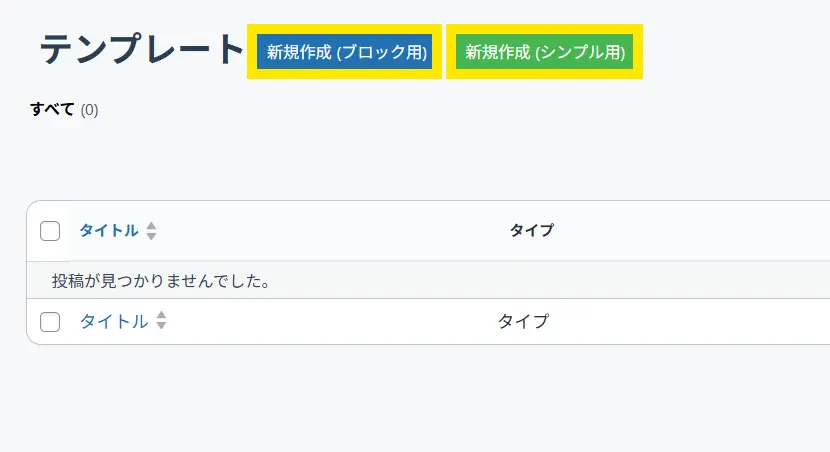830x452 pixels.
Task: Click the descending sort arrow beside header タイトル
Action: point(151,236)
